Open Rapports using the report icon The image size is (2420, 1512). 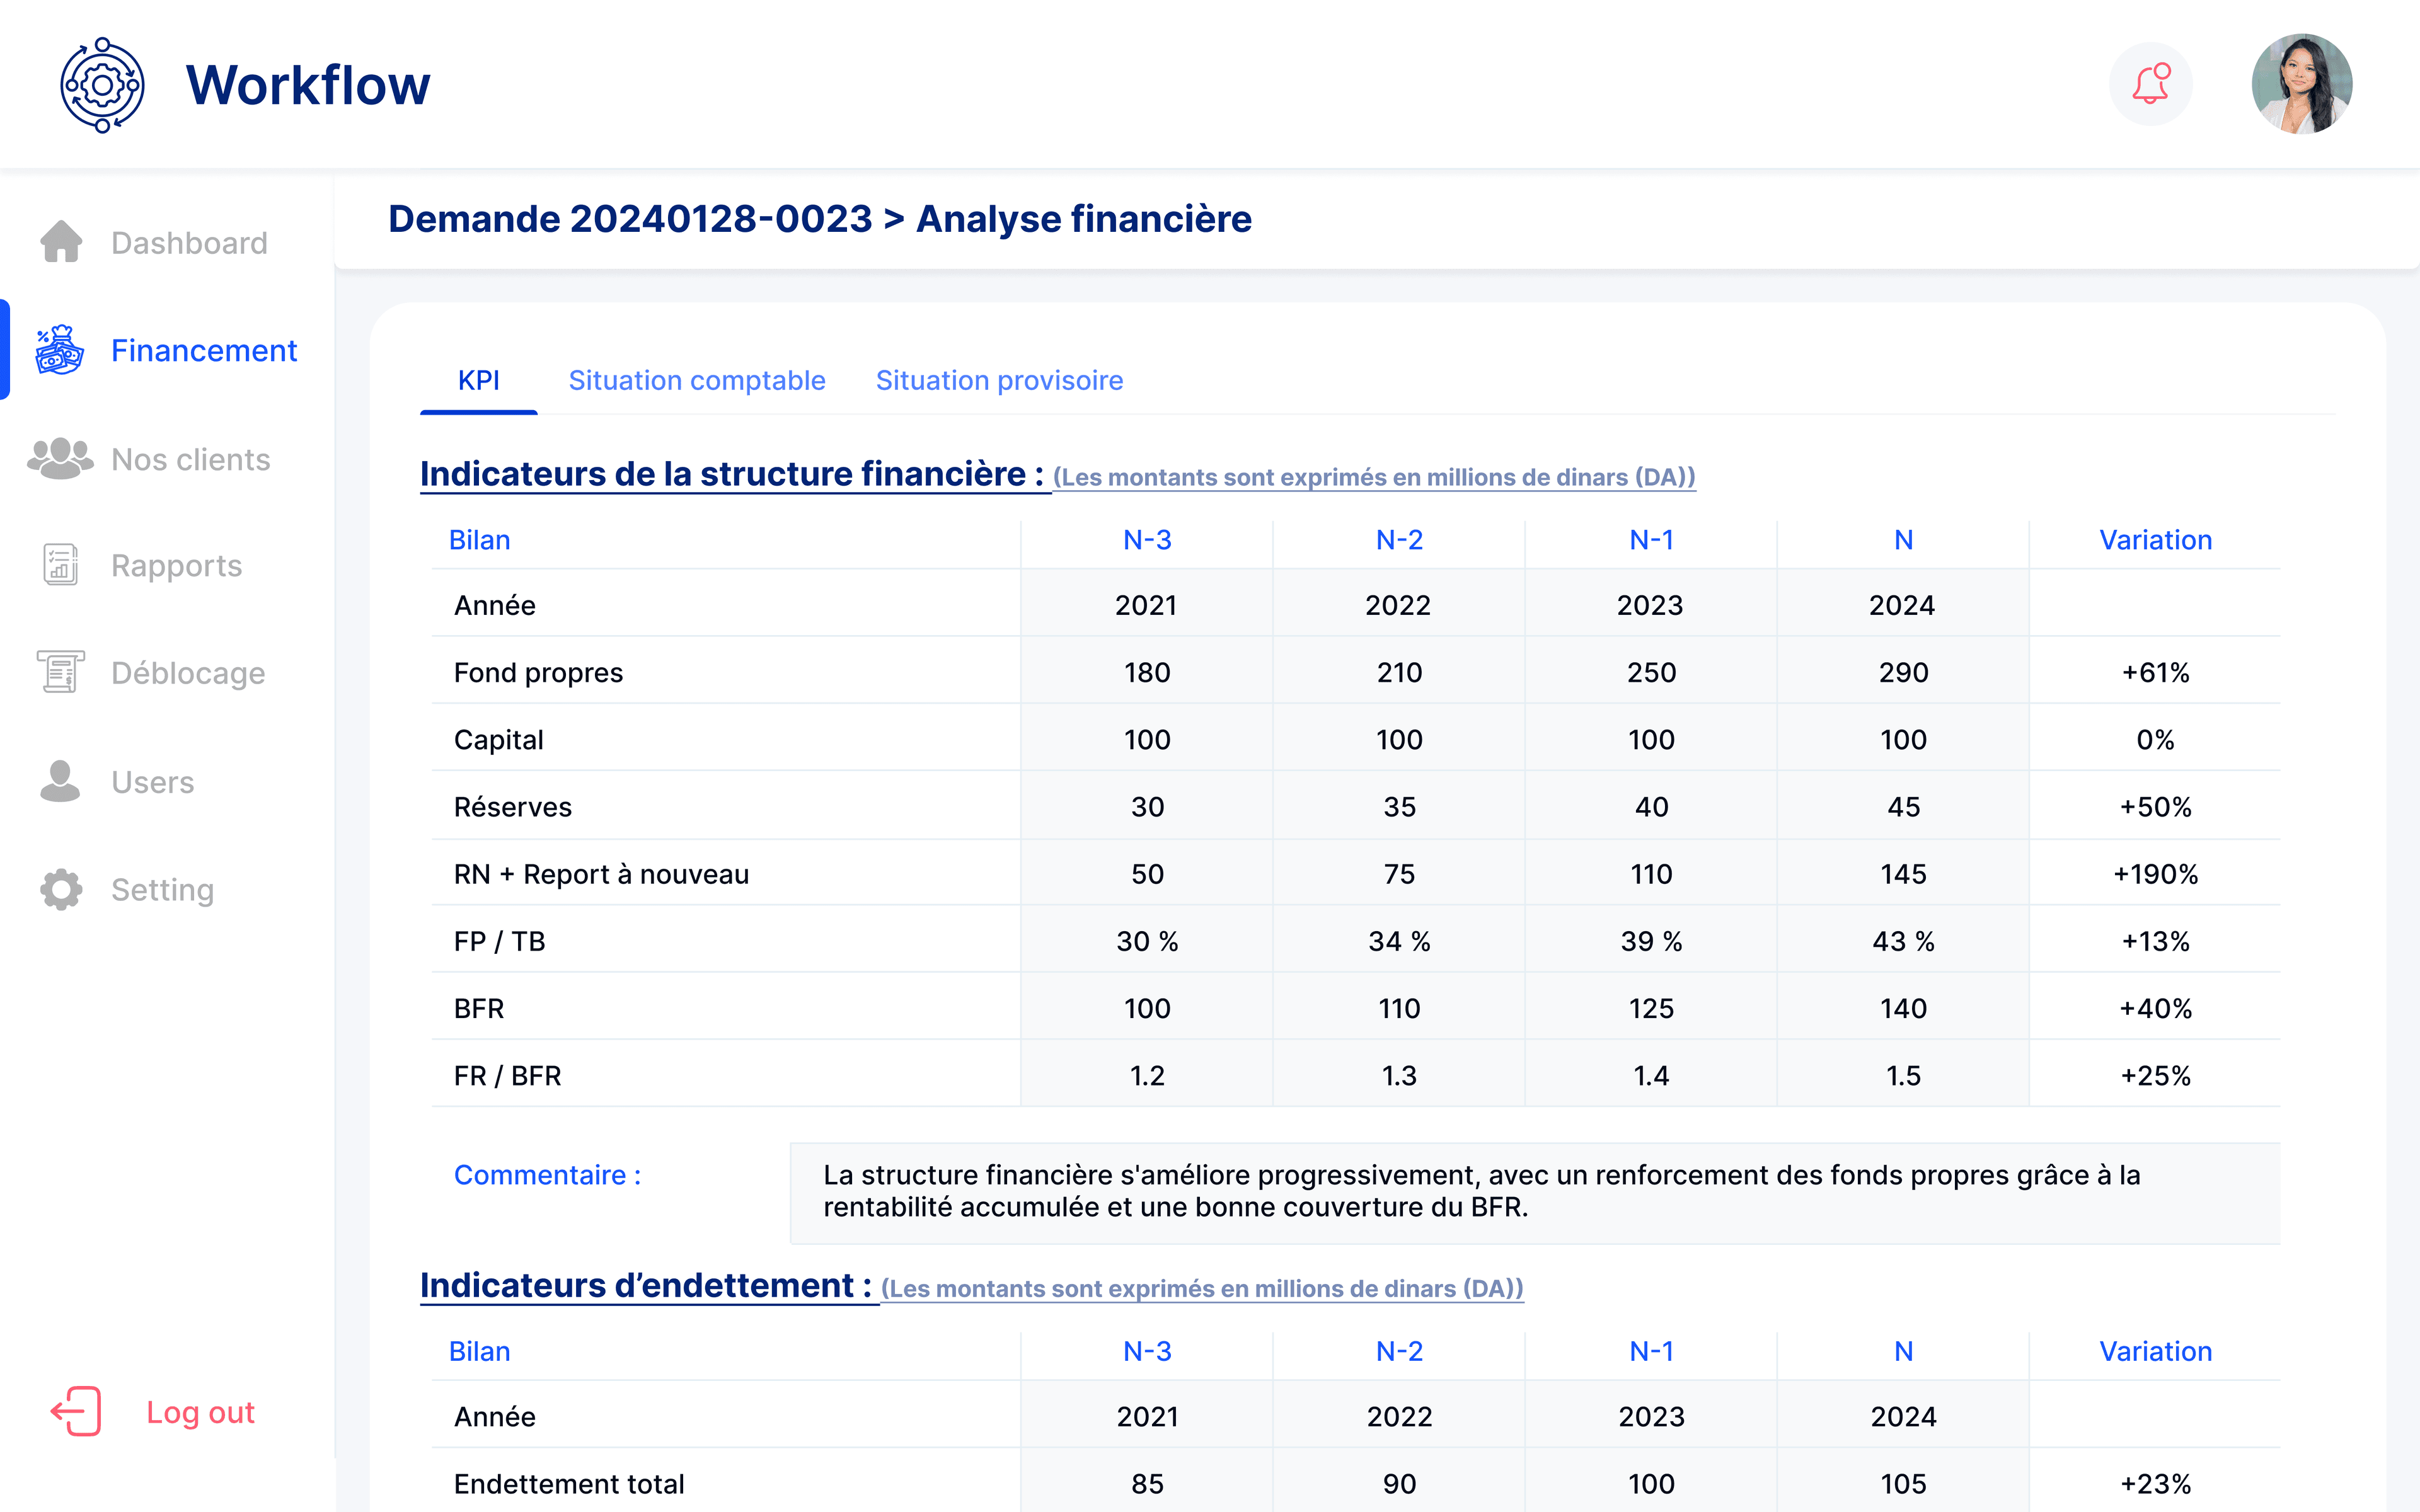click(x=60, y=565)
